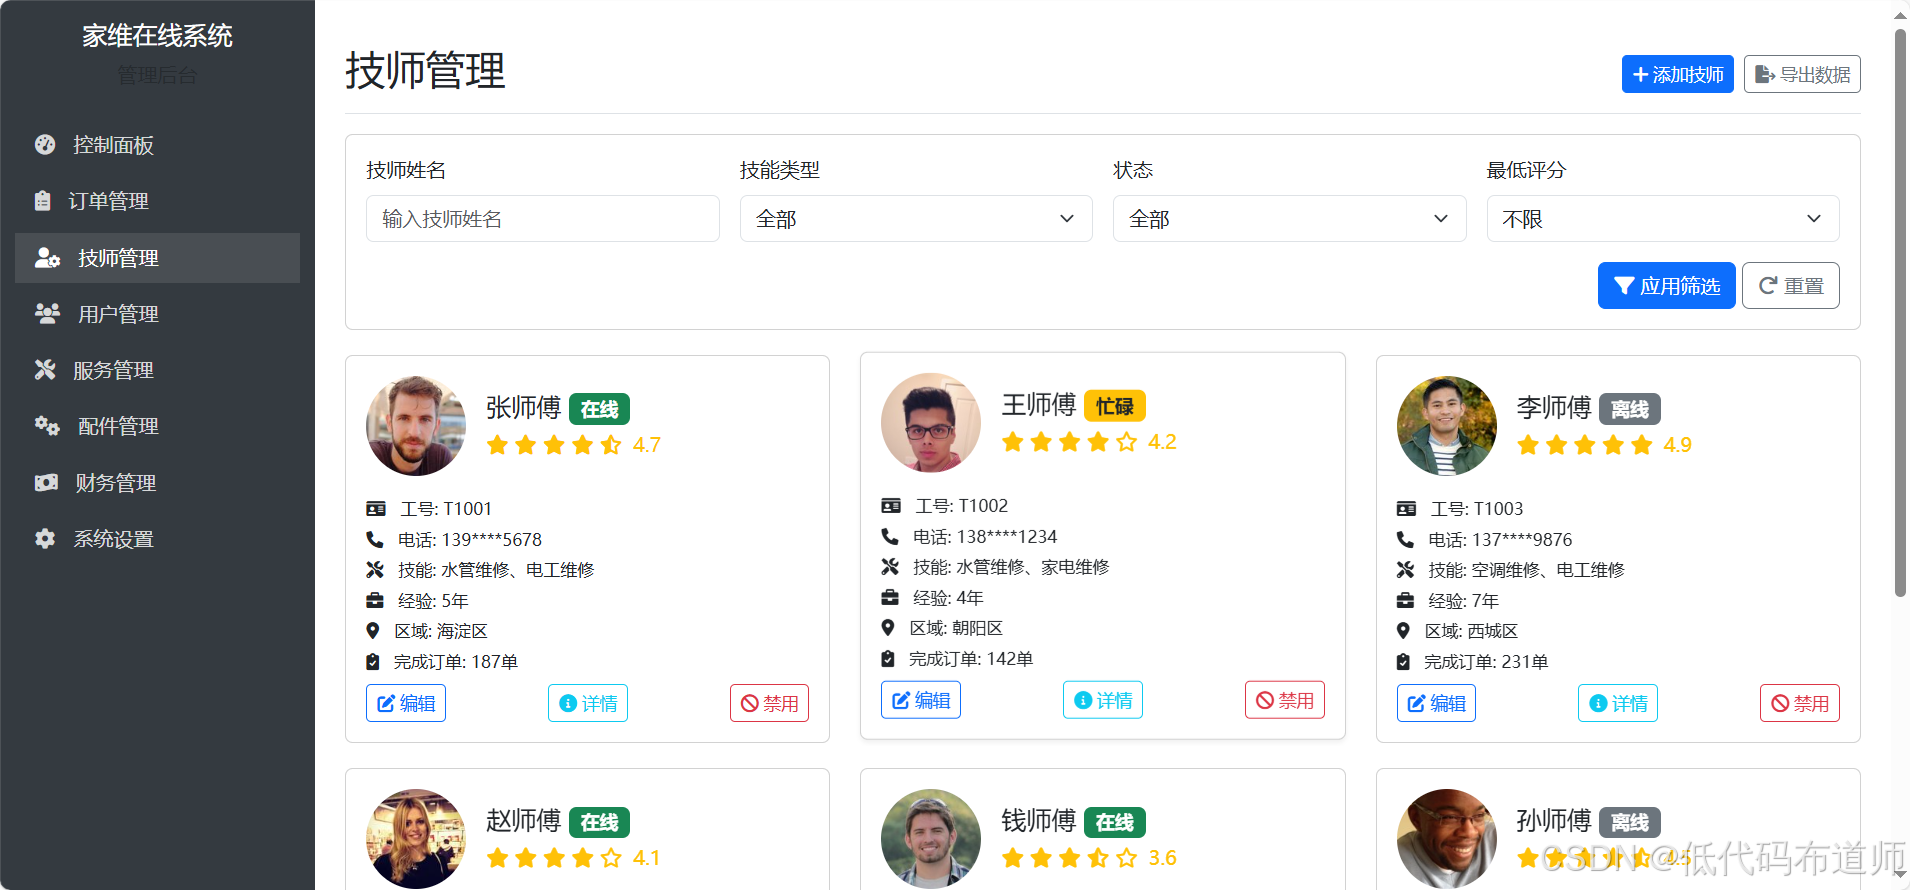Viewport: 1910px width, 890px height.
Task: Open the 最低评分 dropdown
Action: point(1663,219)
